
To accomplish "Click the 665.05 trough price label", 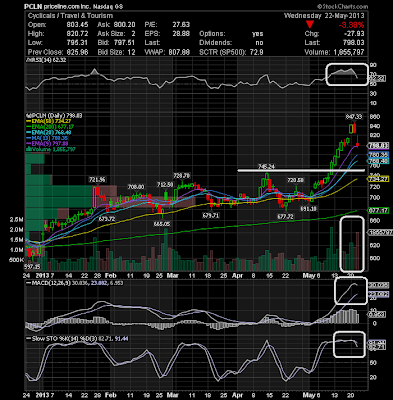I will [x=162, y=224].
